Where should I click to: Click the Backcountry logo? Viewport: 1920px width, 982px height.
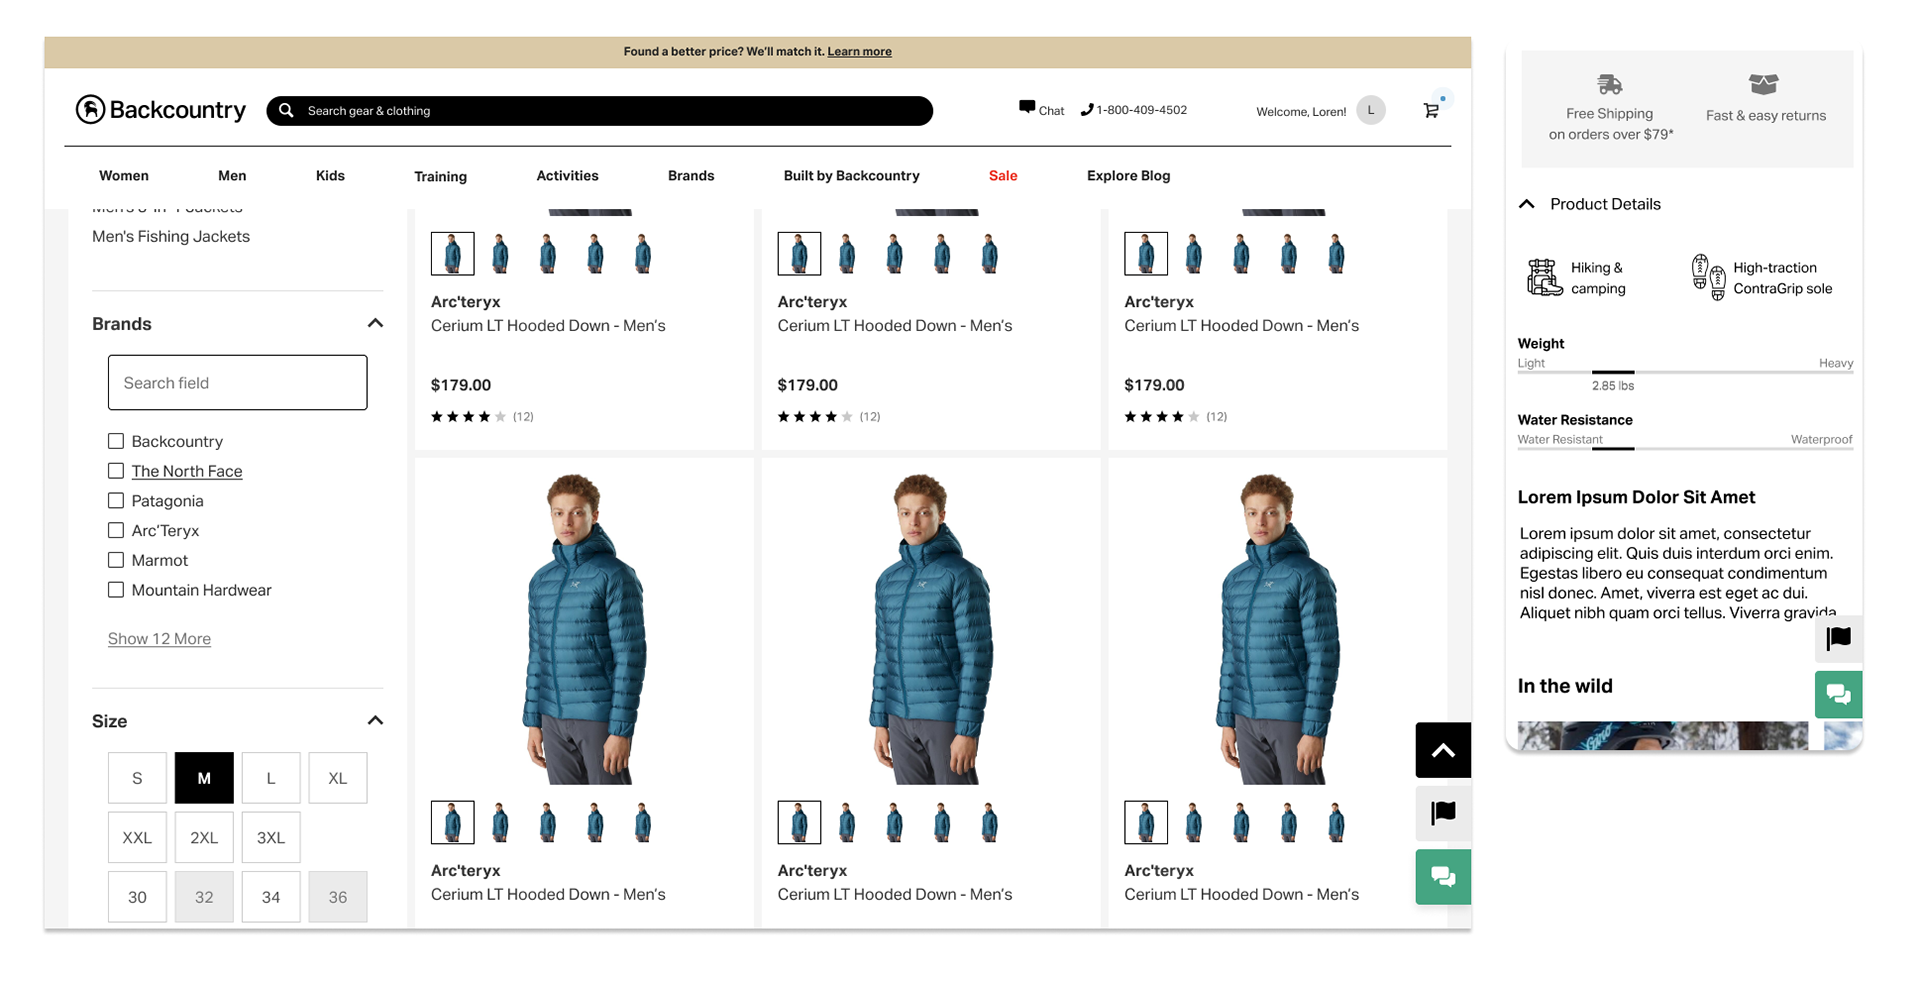pyautogui.click(x=161, y=110)
